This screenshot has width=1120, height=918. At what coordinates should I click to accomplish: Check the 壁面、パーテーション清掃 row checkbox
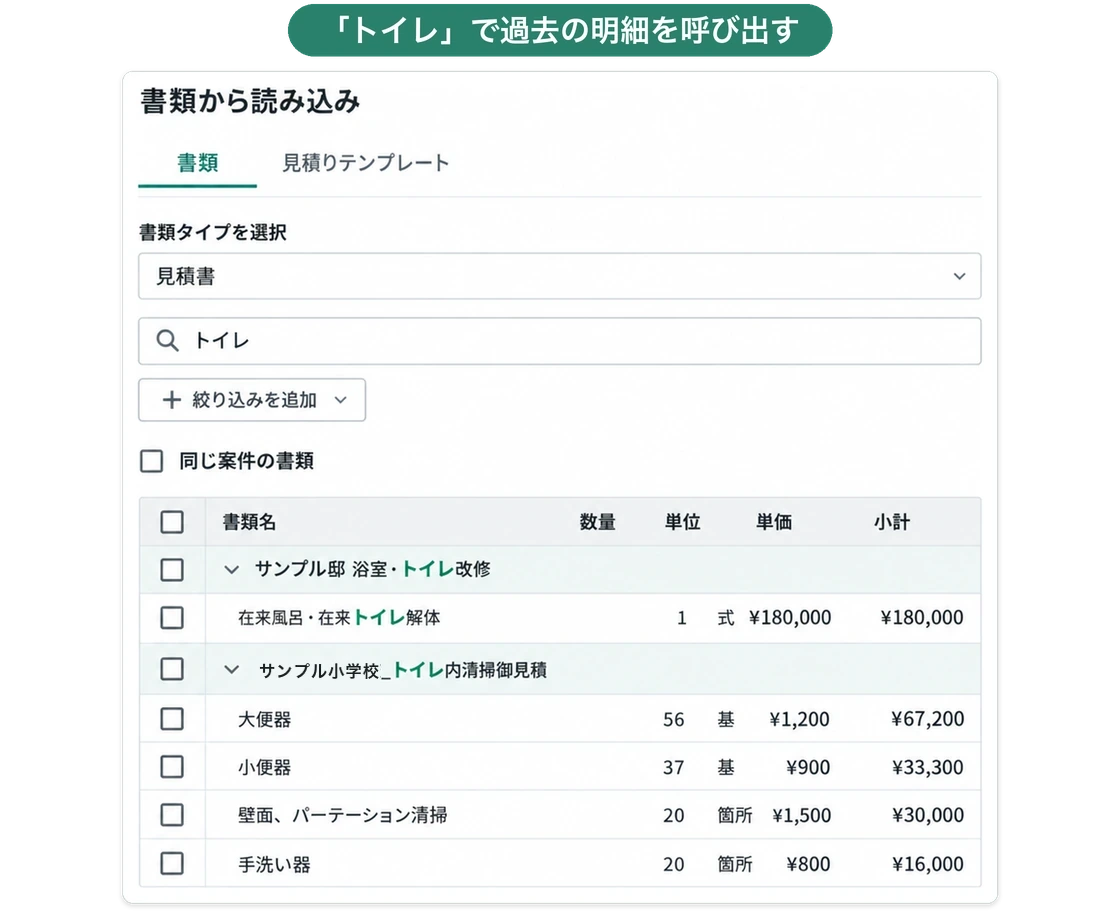point(172,814)
